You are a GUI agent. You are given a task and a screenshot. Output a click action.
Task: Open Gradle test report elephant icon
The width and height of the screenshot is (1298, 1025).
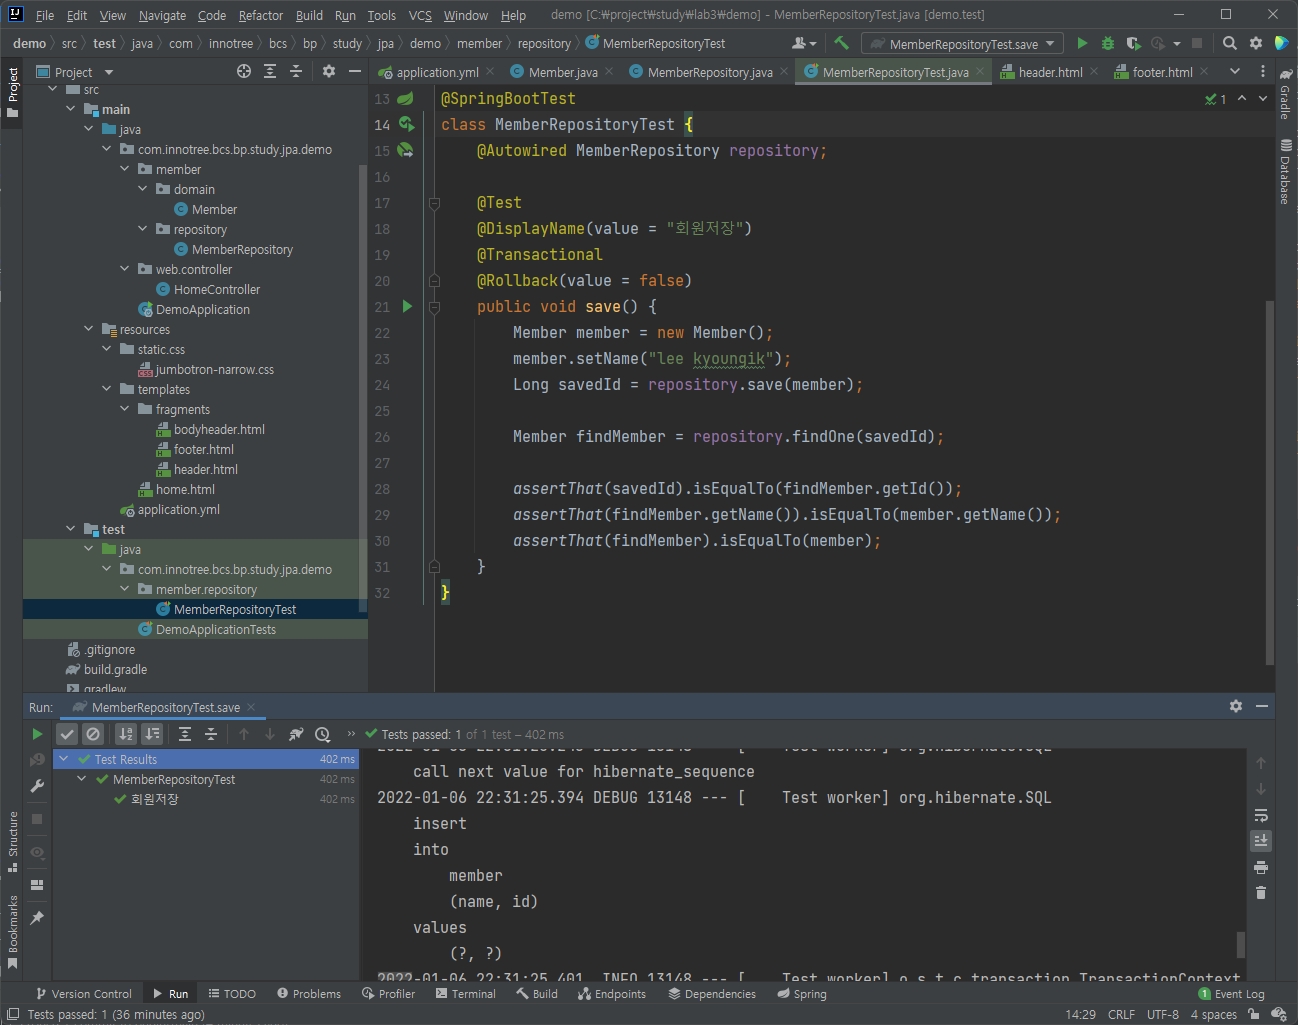coord(296,734)
